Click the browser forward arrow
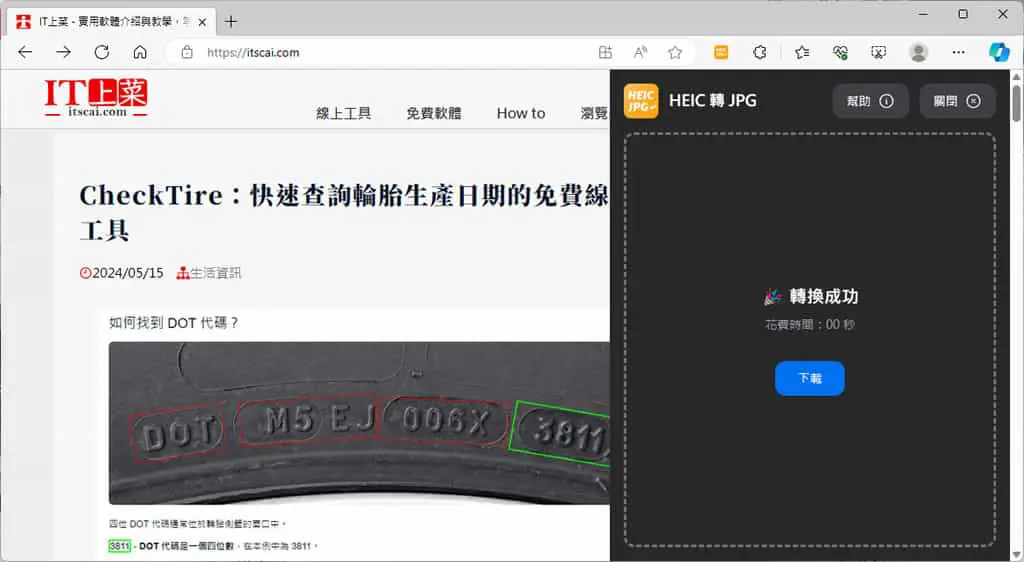This screenshot has width=1024, height=562. tap(63, 52)
